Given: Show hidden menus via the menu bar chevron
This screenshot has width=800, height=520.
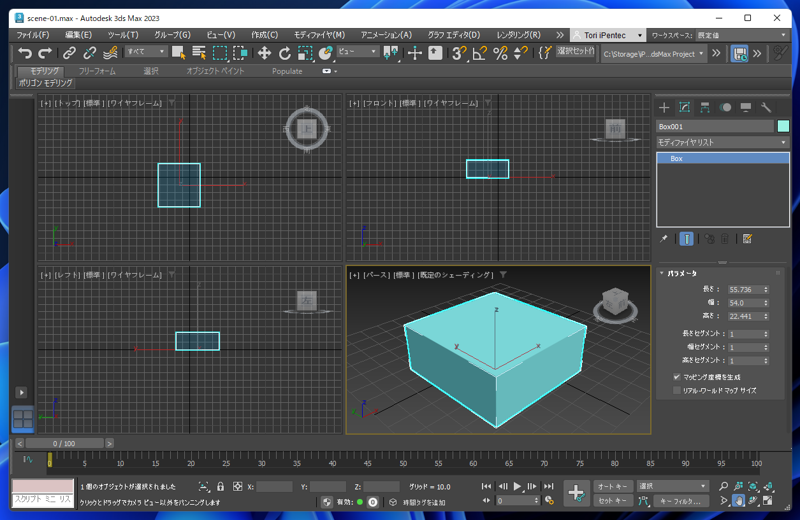Looking at the screenshot, I should [560, 35].
